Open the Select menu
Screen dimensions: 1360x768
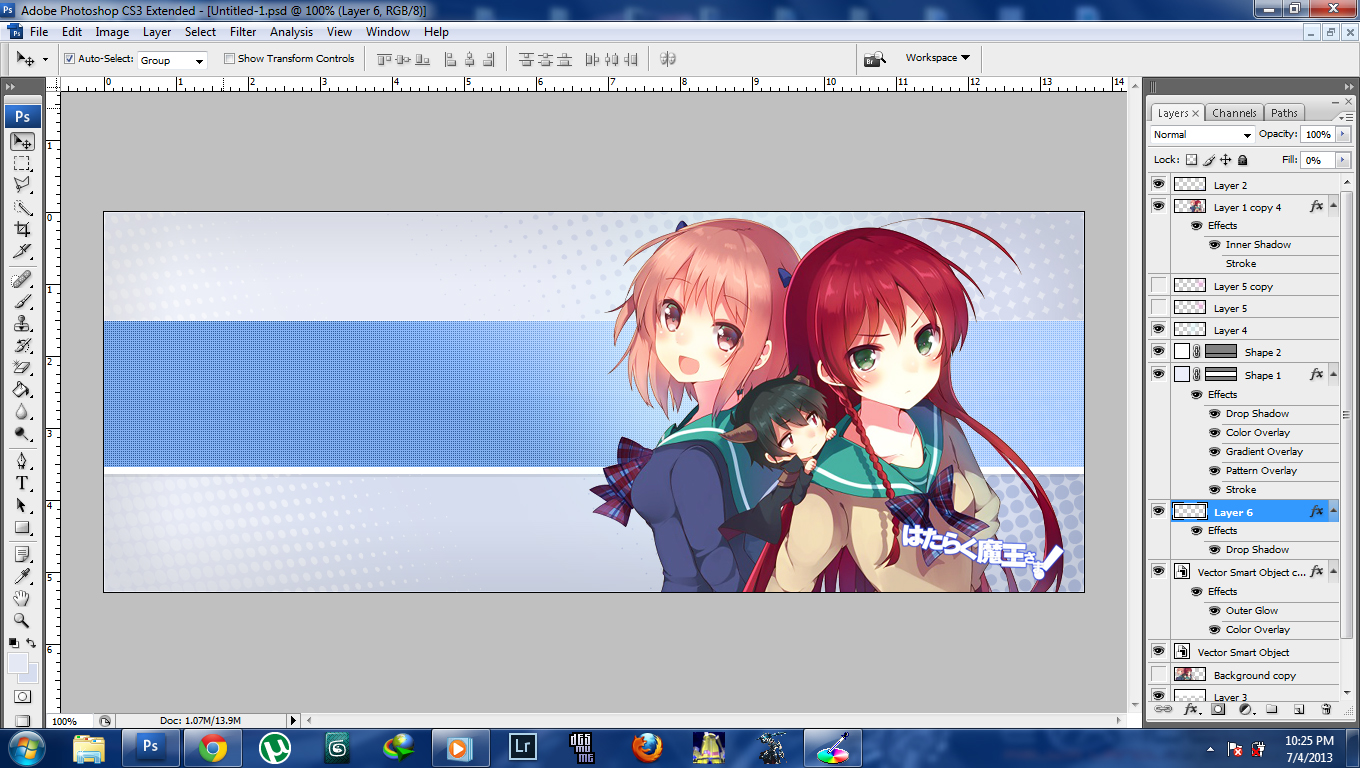pos(200,32)
